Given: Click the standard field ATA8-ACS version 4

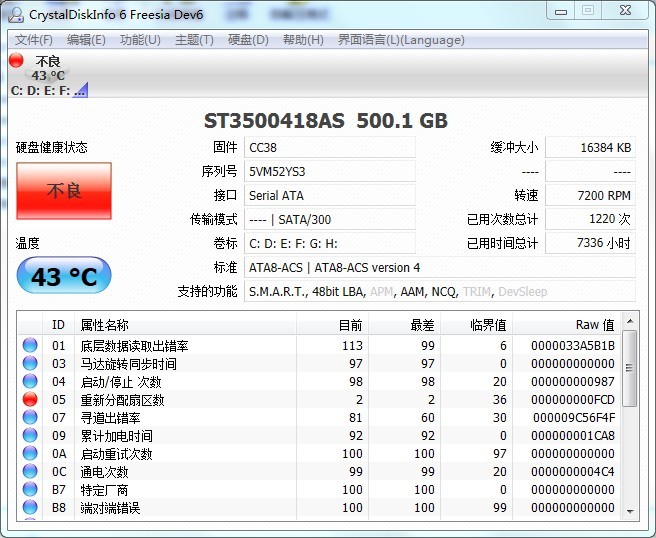Looking at the screenshot, I should (440, 267).
